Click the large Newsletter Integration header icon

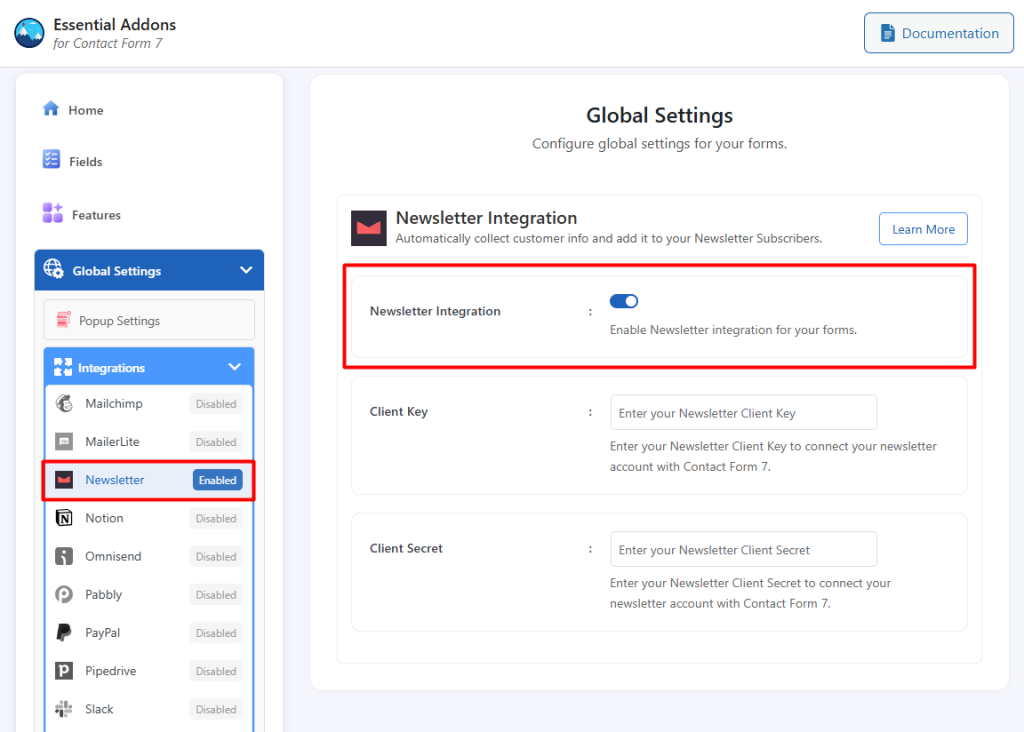pos(369,228)
